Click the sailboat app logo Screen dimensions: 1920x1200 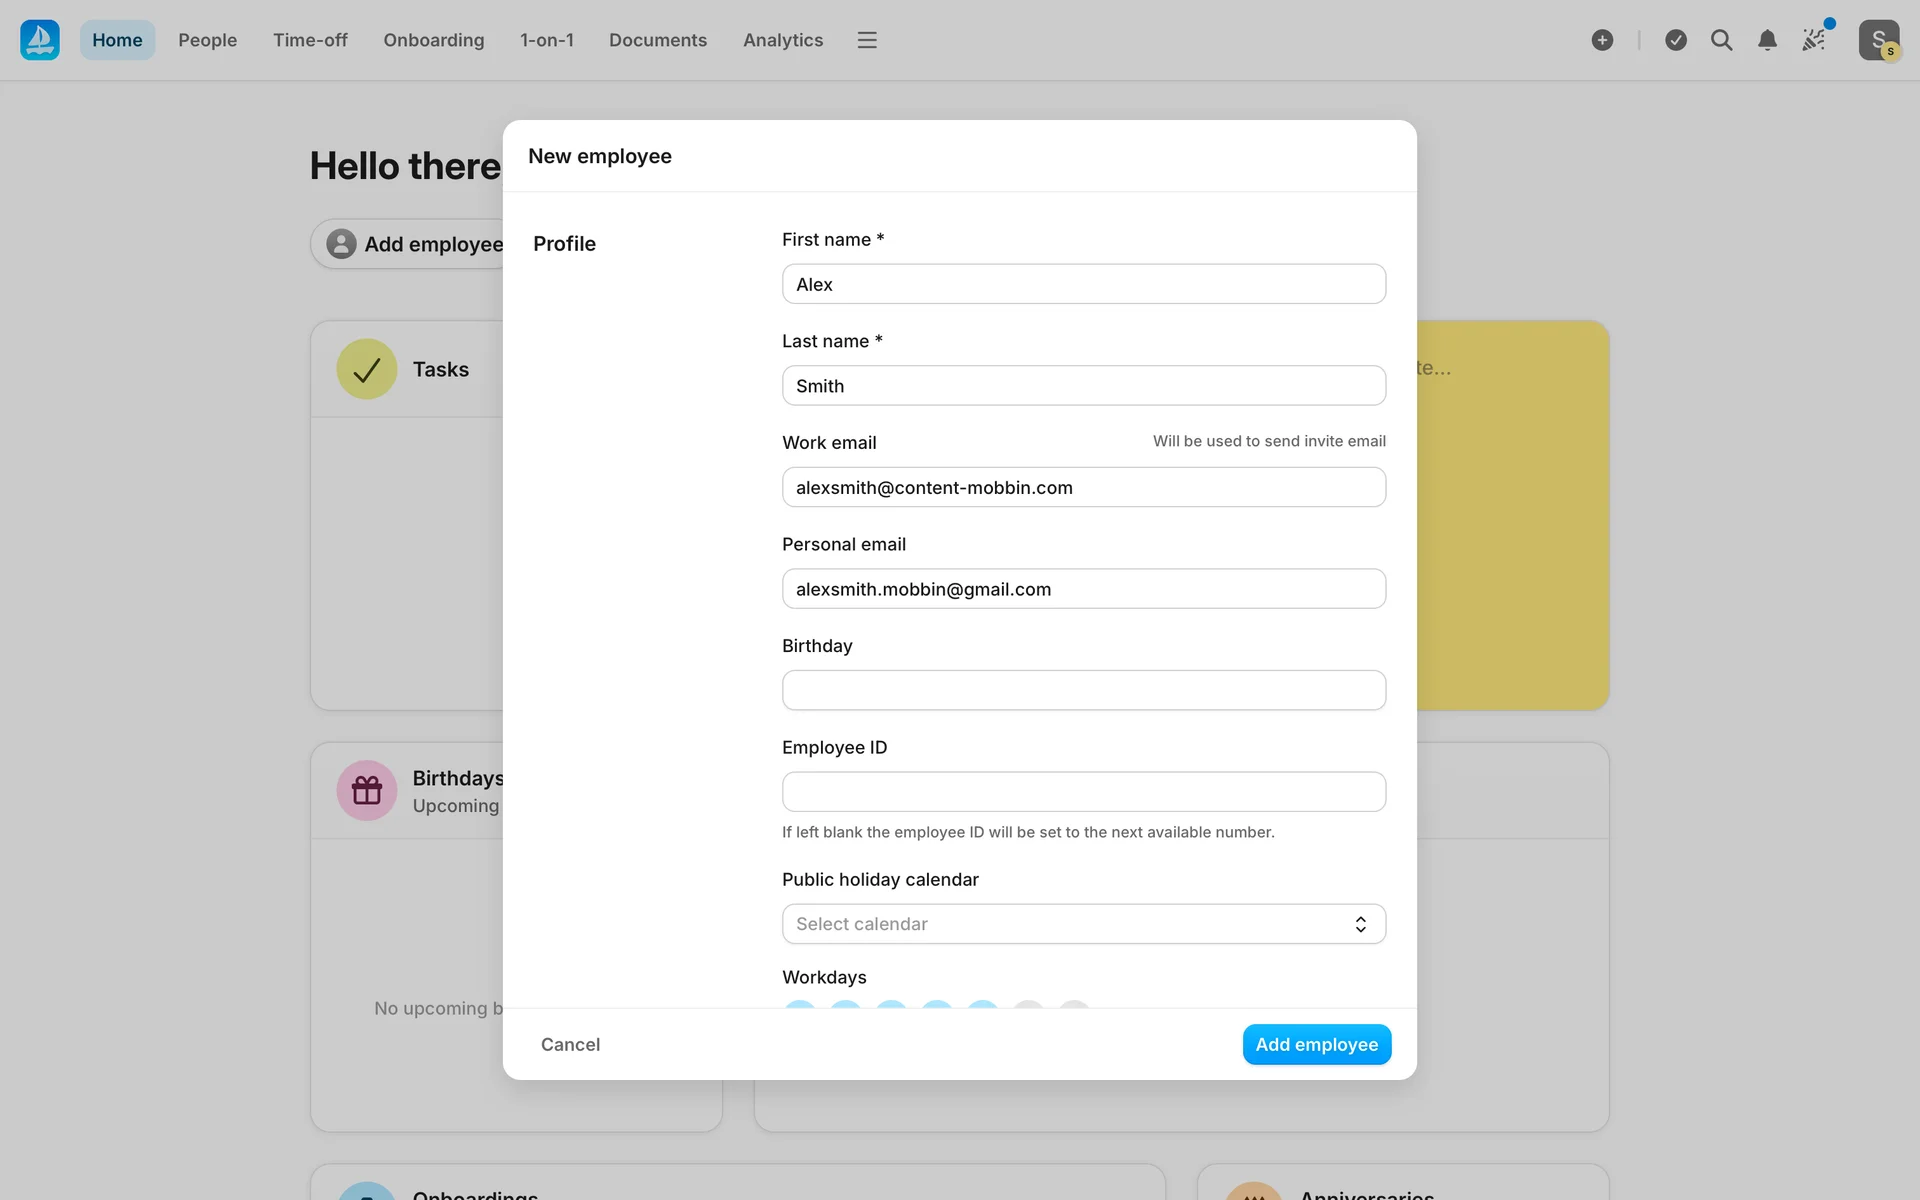click(x=40, y=40)
